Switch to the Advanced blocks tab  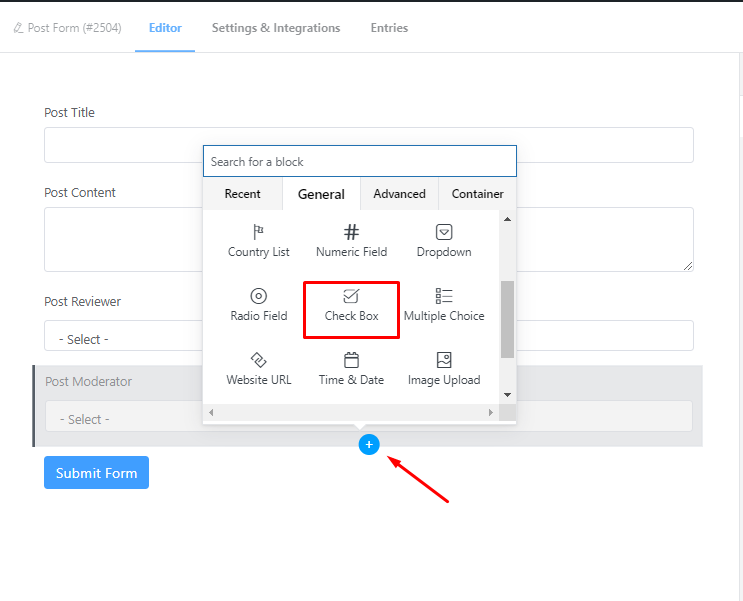tap(399, 194)
